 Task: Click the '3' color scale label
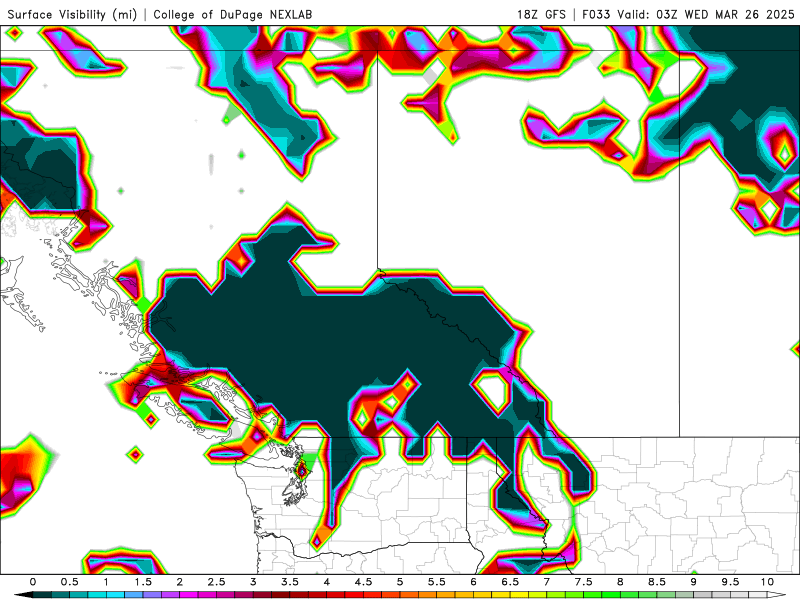tap(253, 582)
